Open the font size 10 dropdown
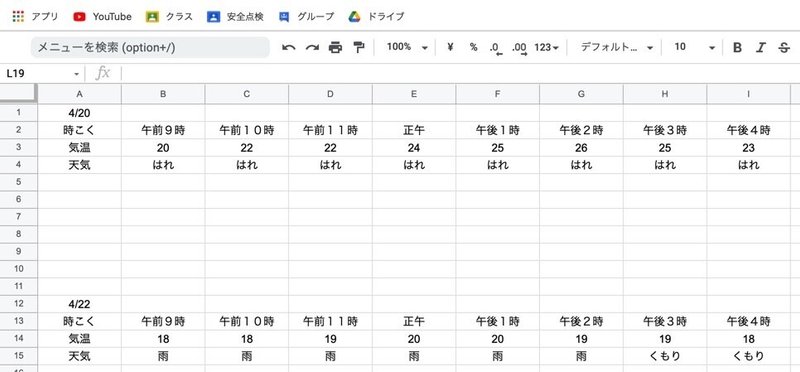This screenshot has width=800, height=372. click(x=694, y=47)
